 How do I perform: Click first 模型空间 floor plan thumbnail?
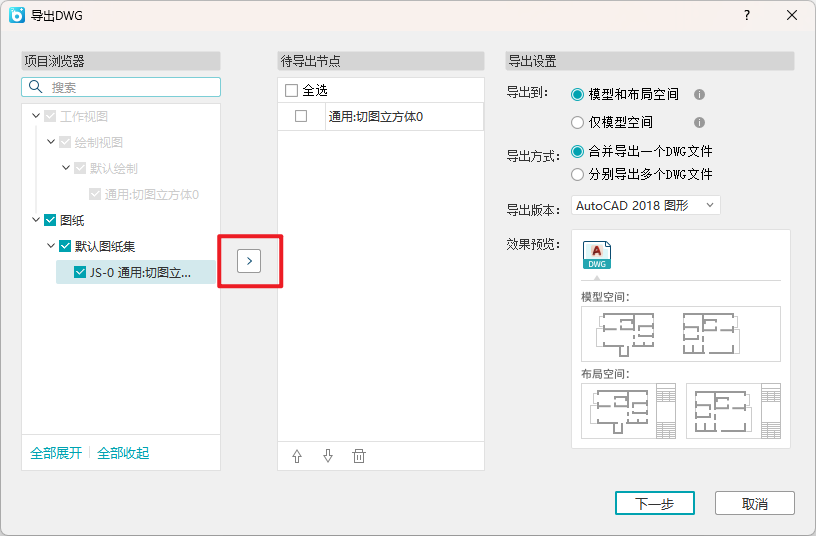[625, 334]
